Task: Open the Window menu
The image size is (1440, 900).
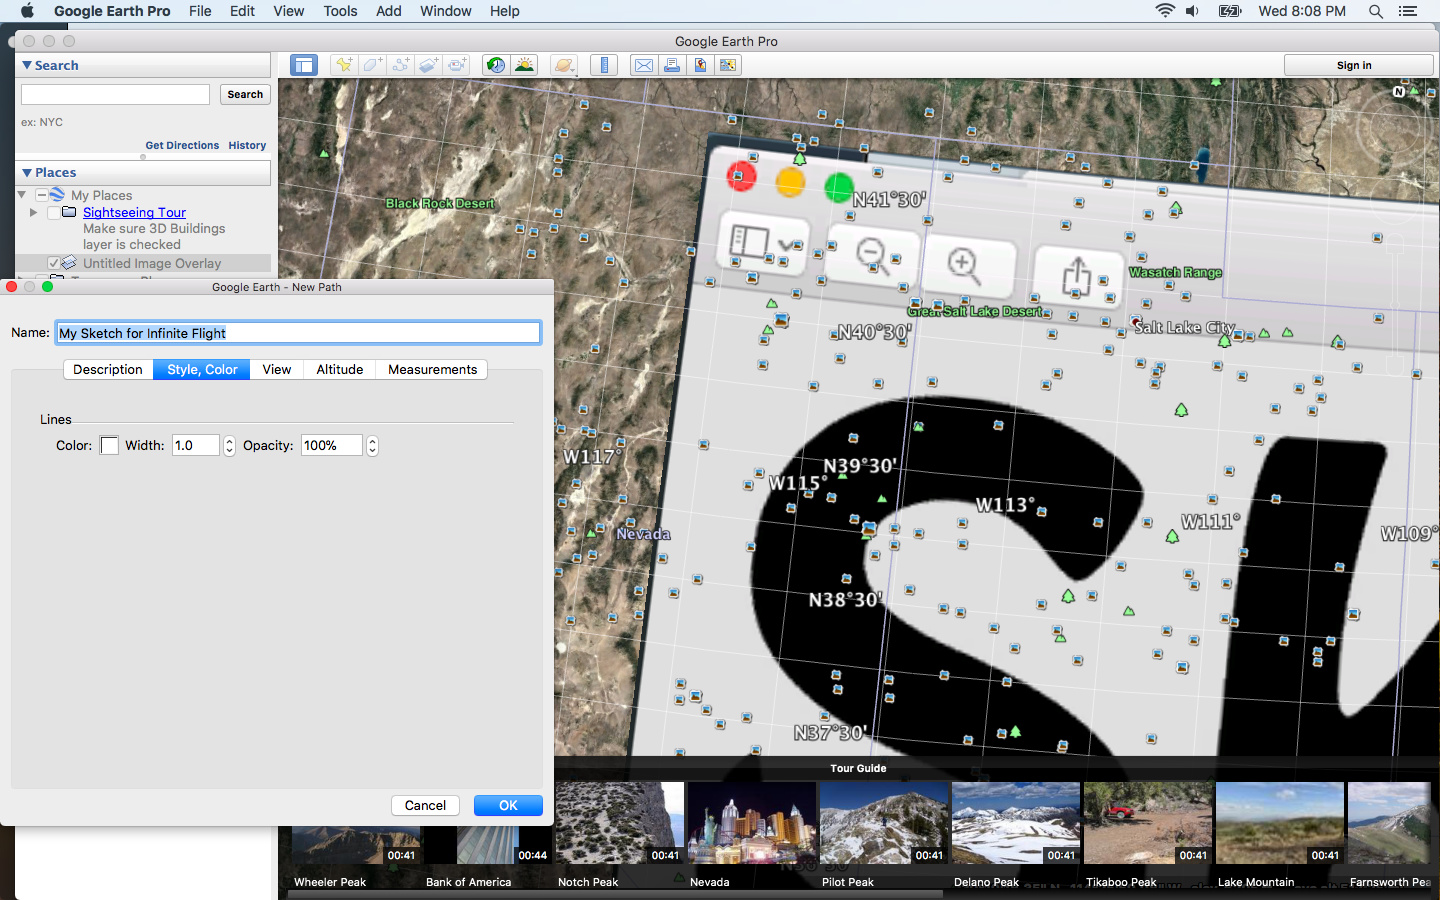Action: click(446, 11)
